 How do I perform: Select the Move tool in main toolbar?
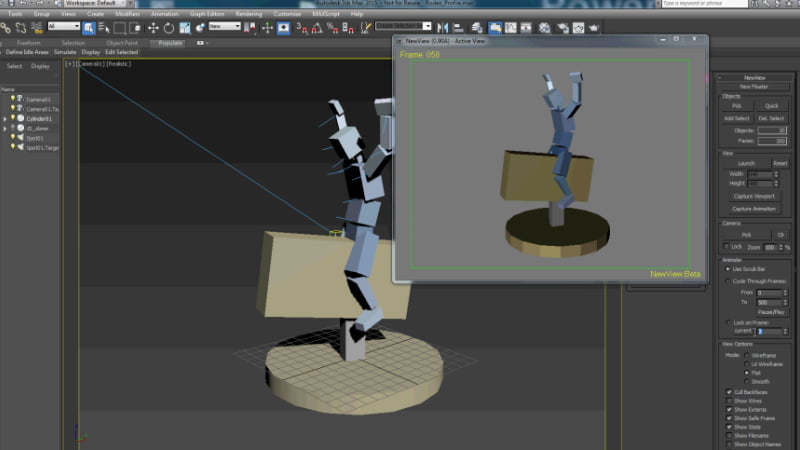pos(153,27)
